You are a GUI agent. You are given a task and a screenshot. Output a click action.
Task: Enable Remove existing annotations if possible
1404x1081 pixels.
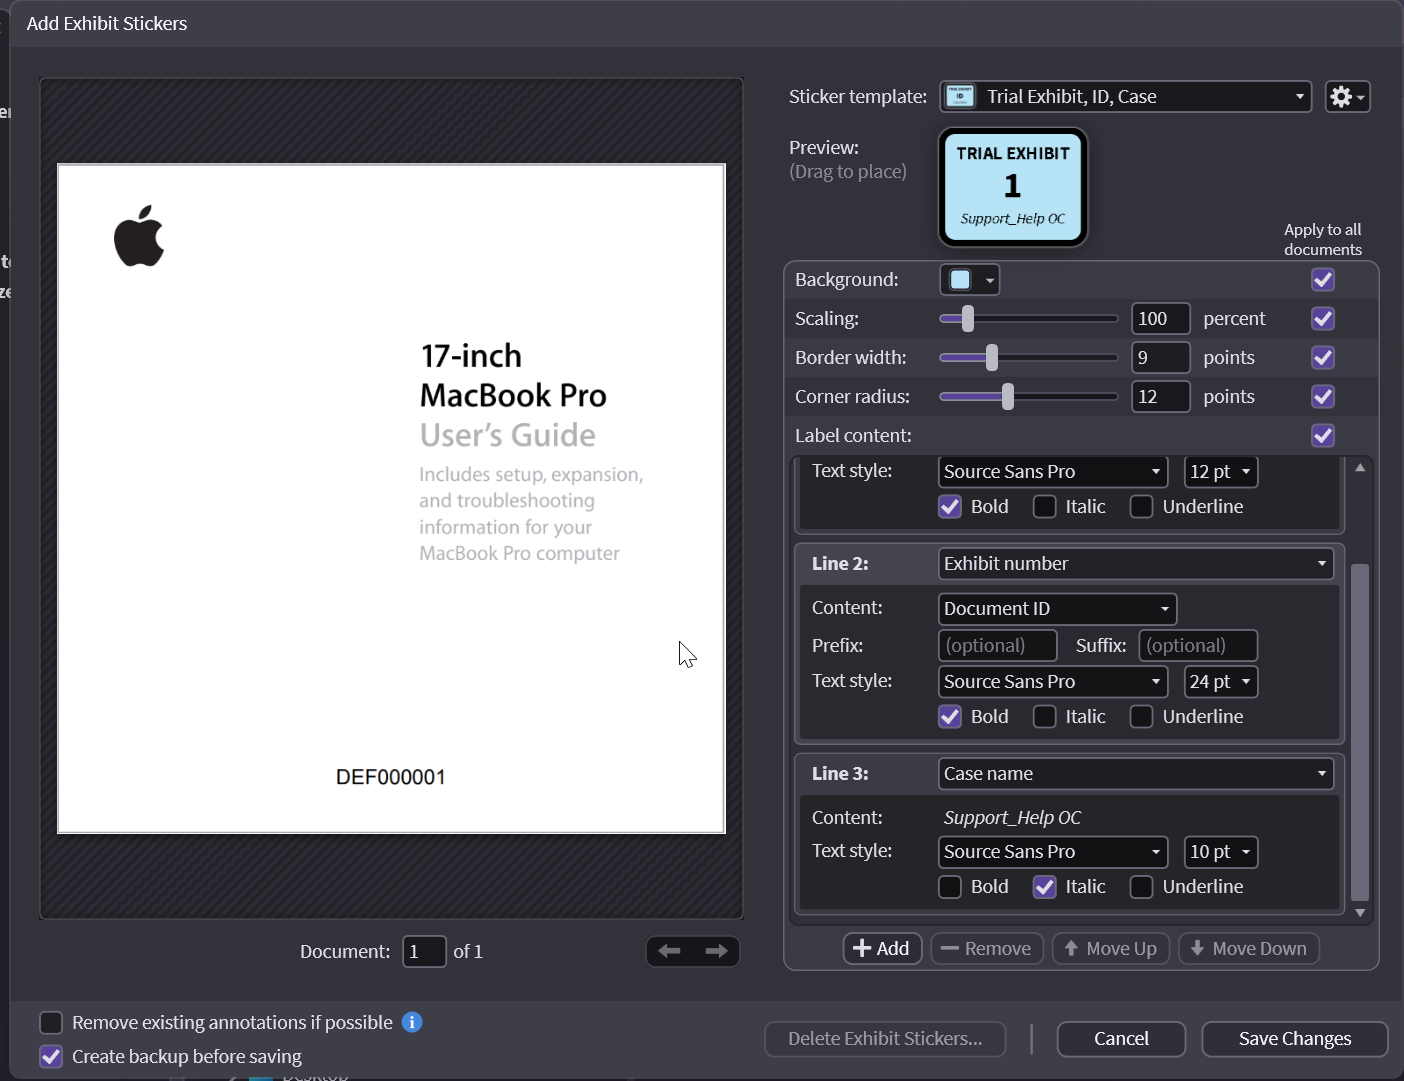point(51,1022)
